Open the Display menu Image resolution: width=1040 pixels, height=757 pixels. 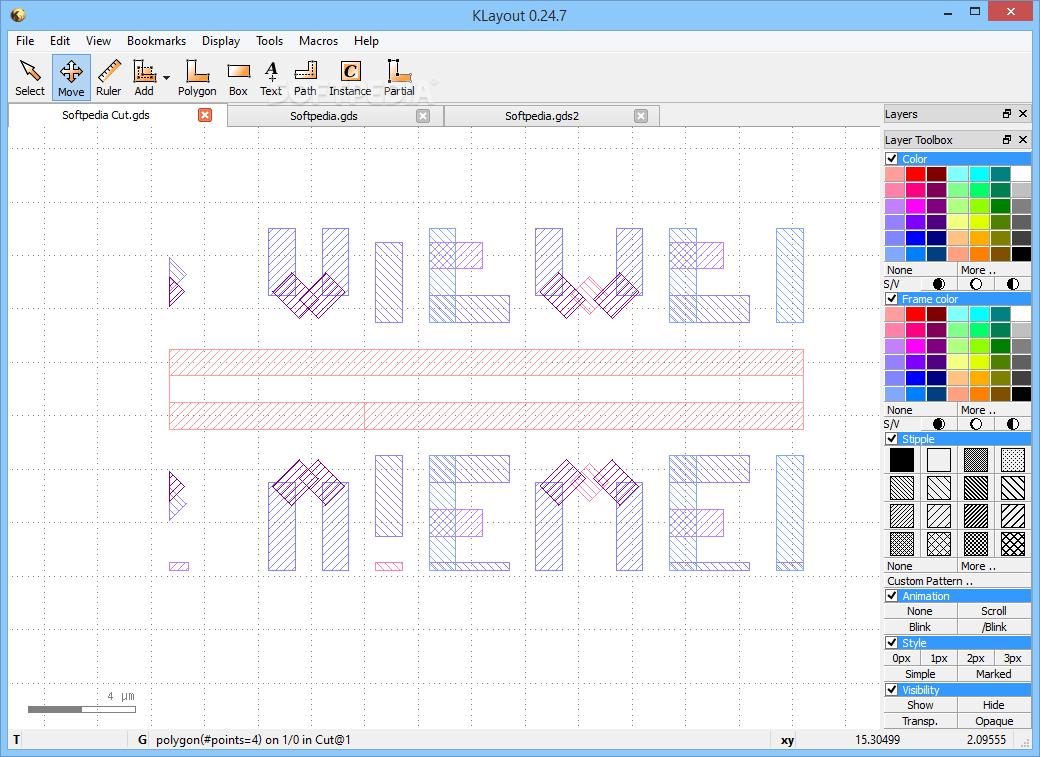(x=221, y=40)
